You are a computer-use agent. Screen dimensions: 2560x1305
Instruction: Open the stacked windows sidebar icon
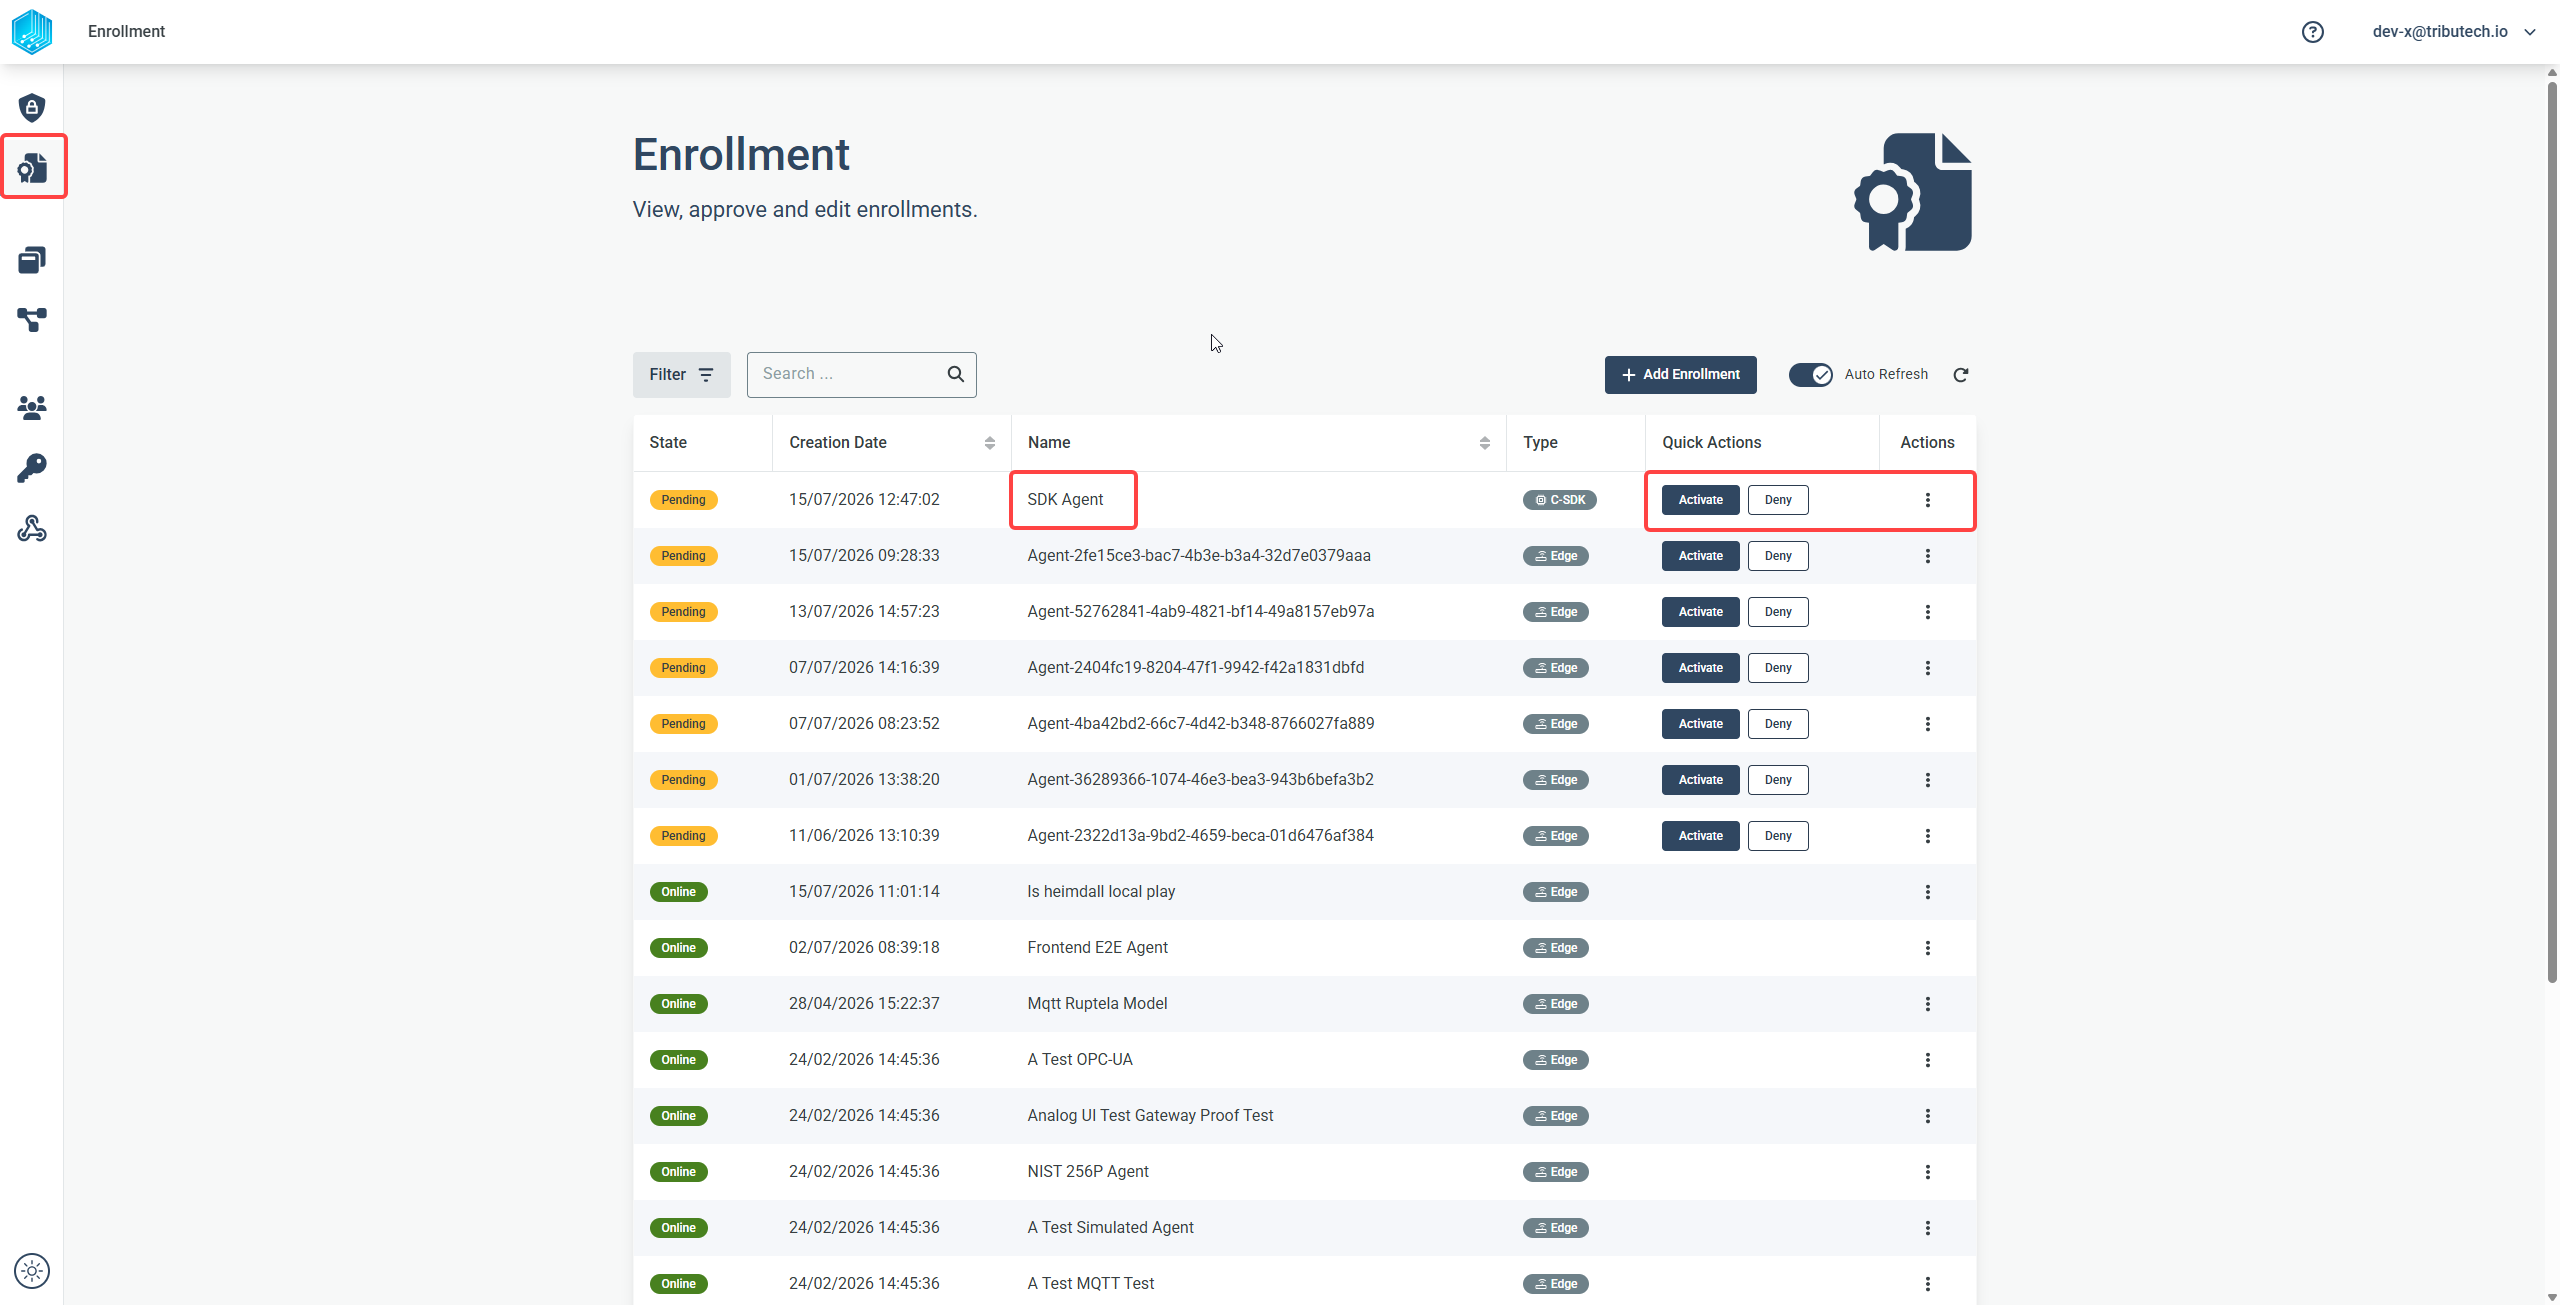(32, 260)
